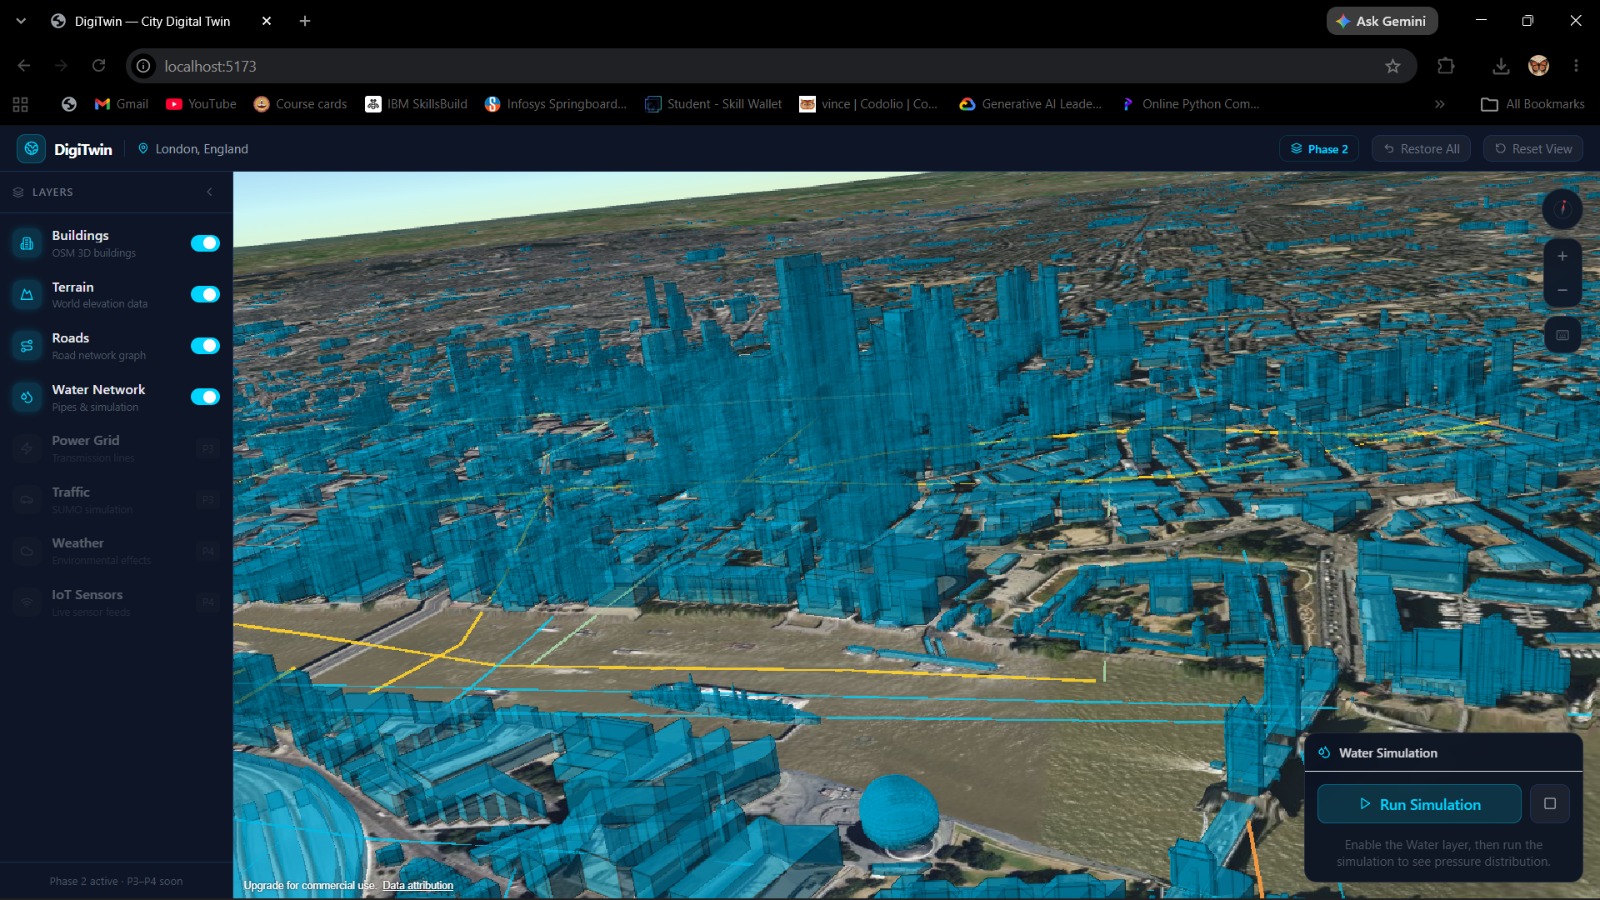Image resolution: width=1600 pixels, height=900 pixels.
Task: Click the Reset View button
Action: point(1533,149)
